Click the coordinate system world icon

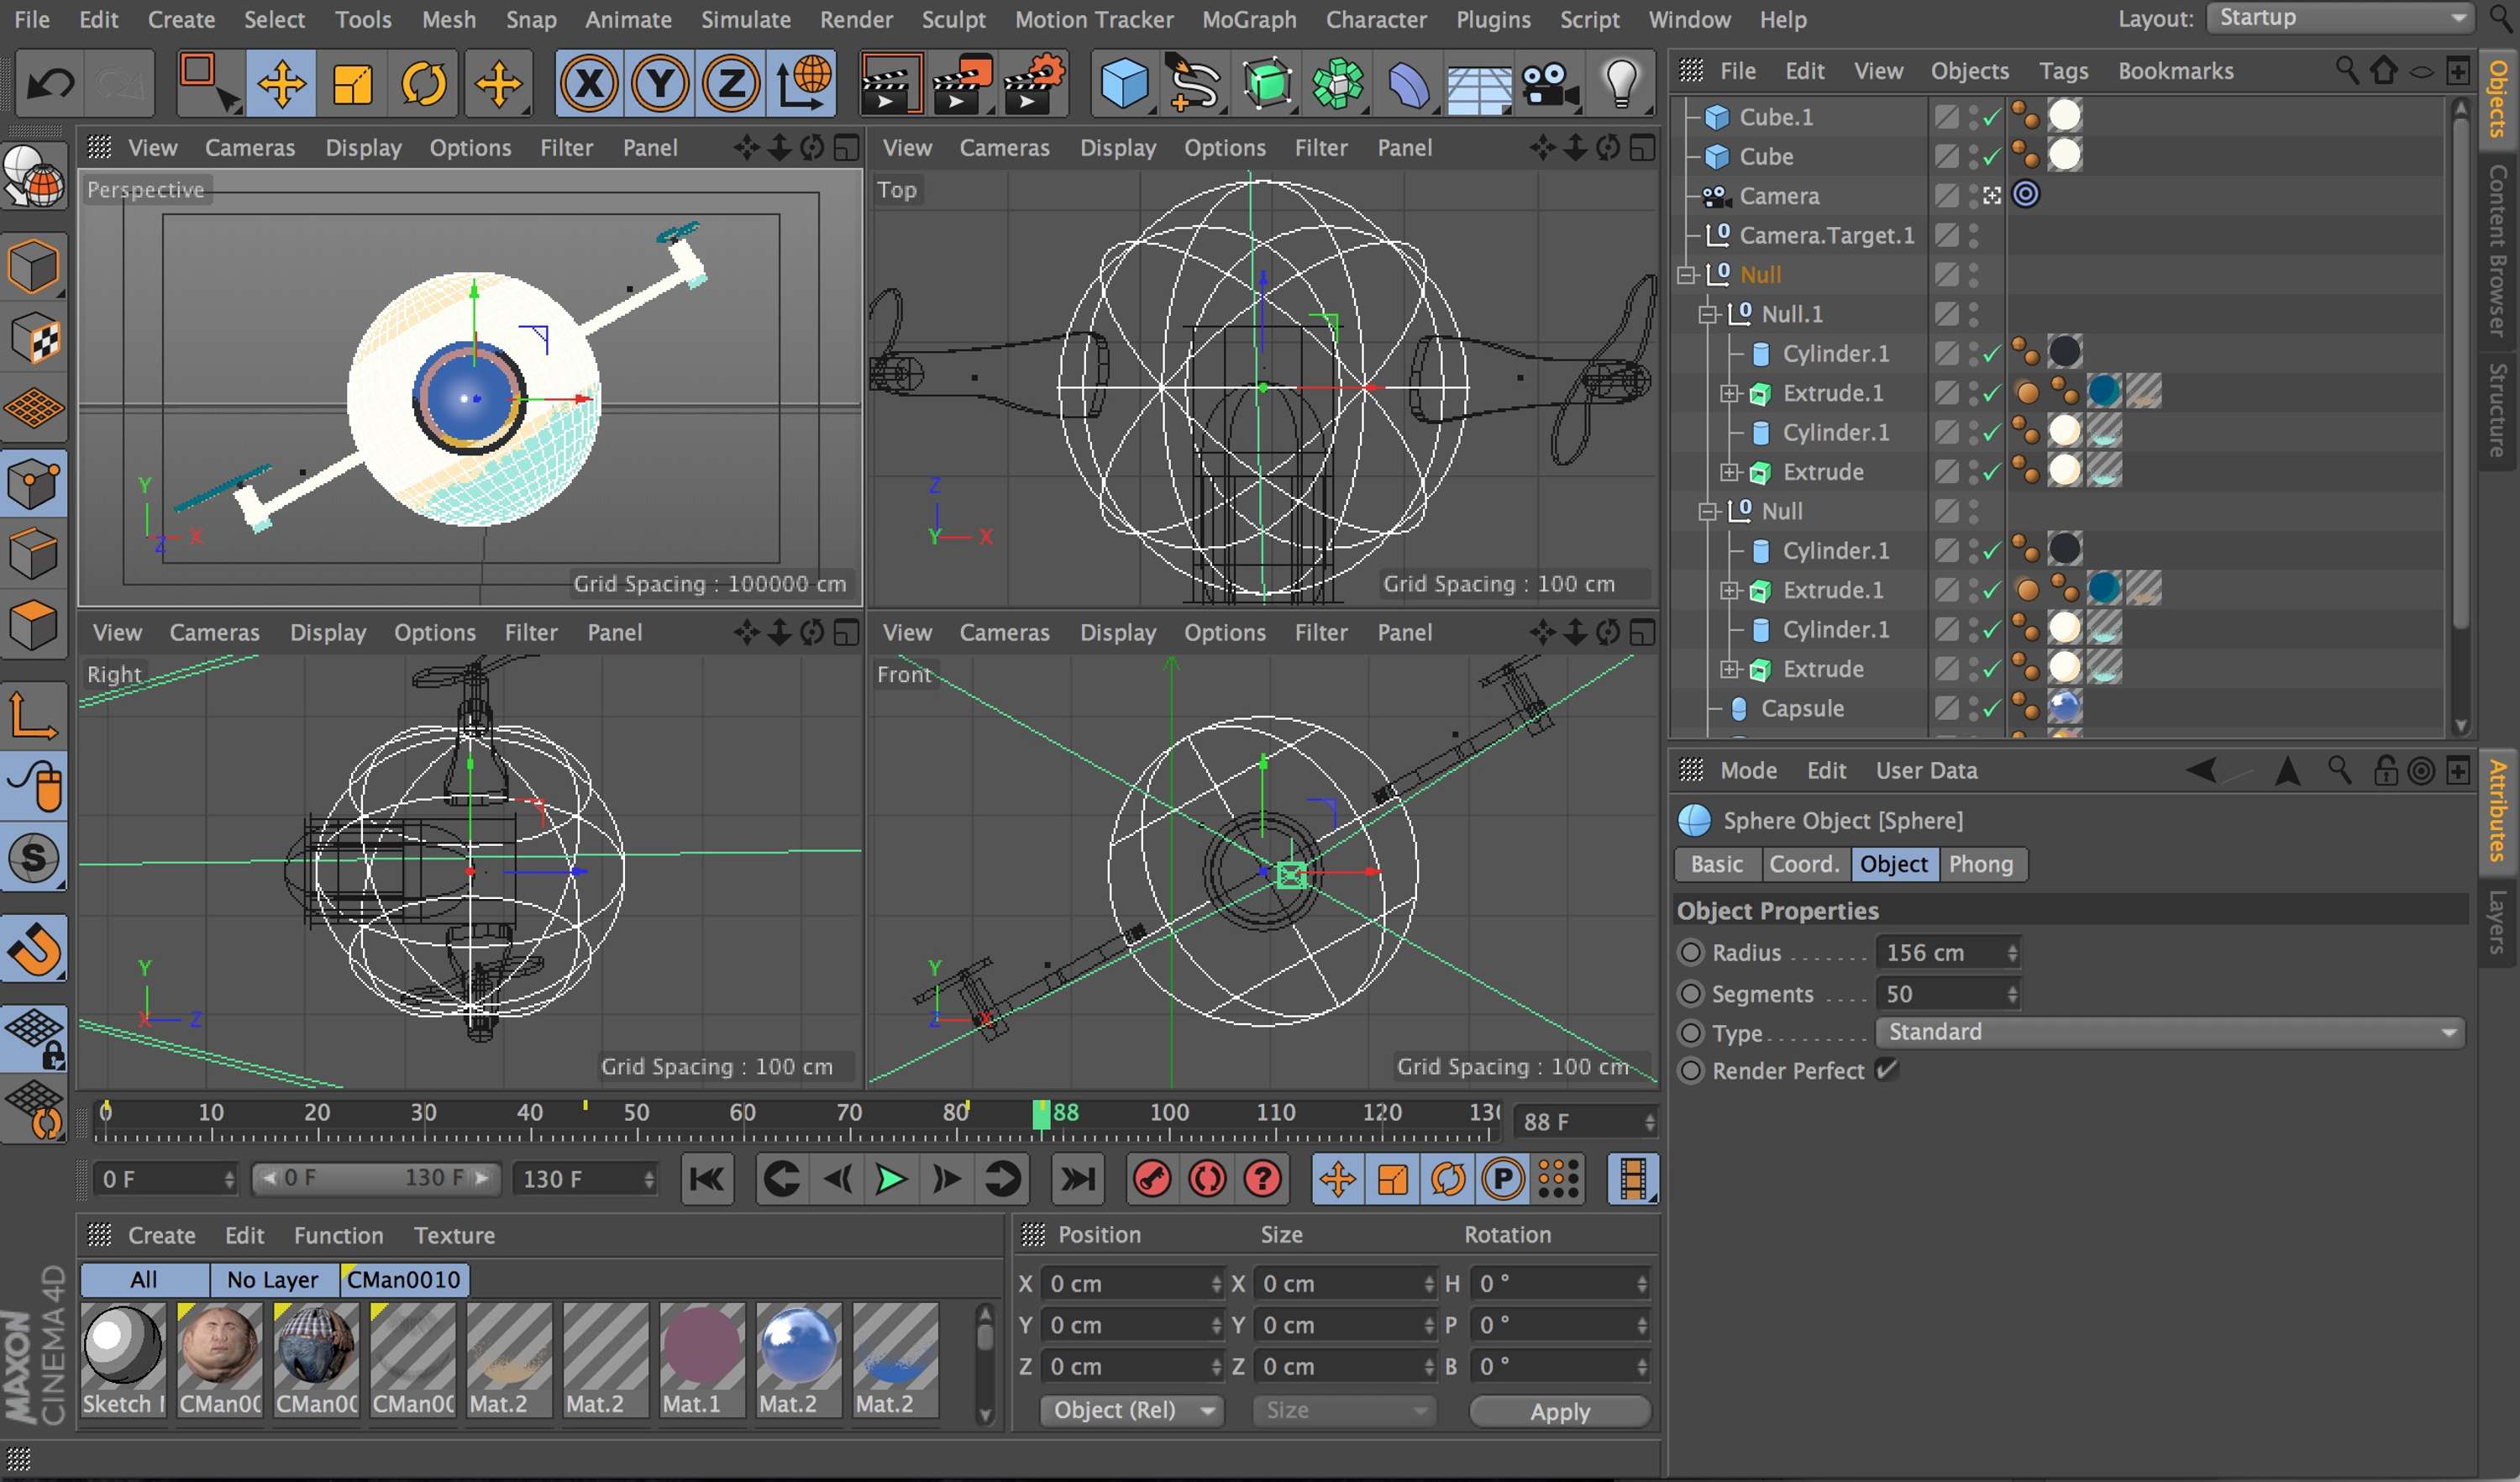pos(804,84)
